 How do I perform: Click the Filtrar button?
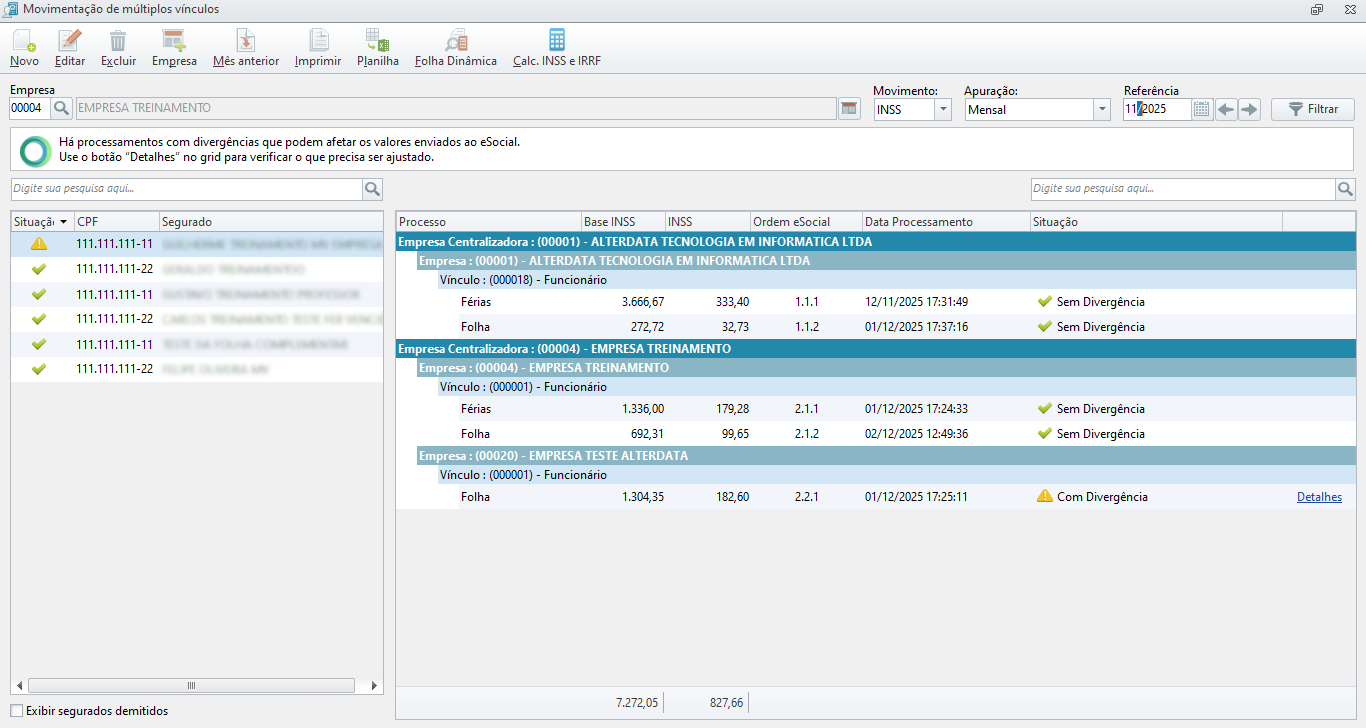(x=1312, y=109)
